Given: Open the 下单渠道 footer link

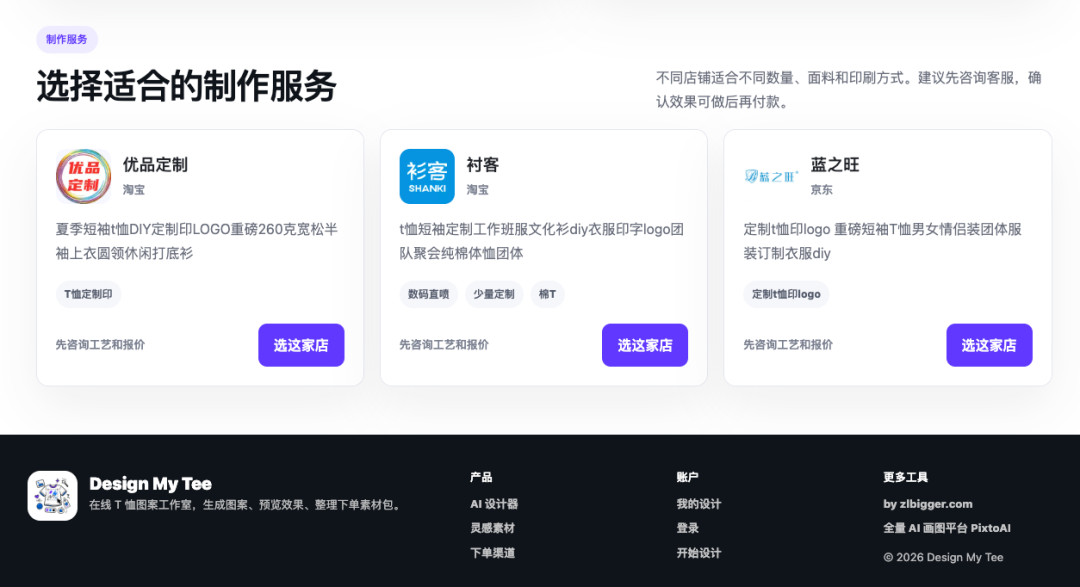Looking at the screenshot, I should pos(492,553).
